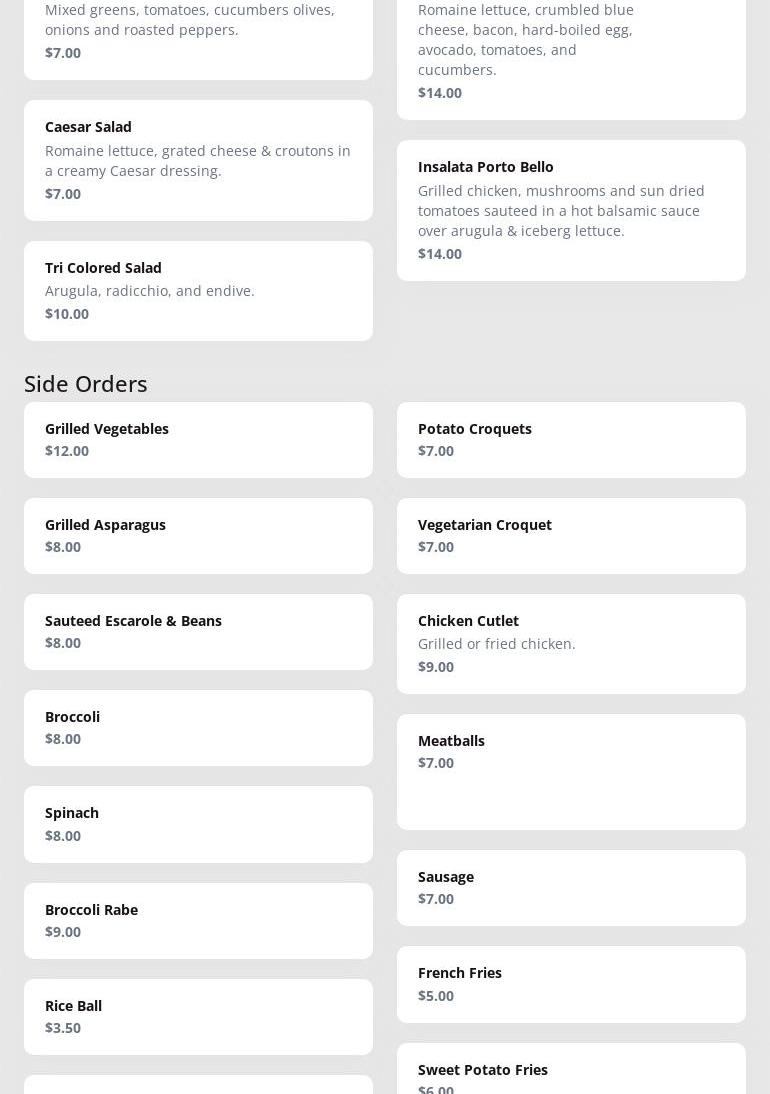Open the Rice Ball item
The width and height of the screenshot is (770, 1094).
pos(198,1017)
